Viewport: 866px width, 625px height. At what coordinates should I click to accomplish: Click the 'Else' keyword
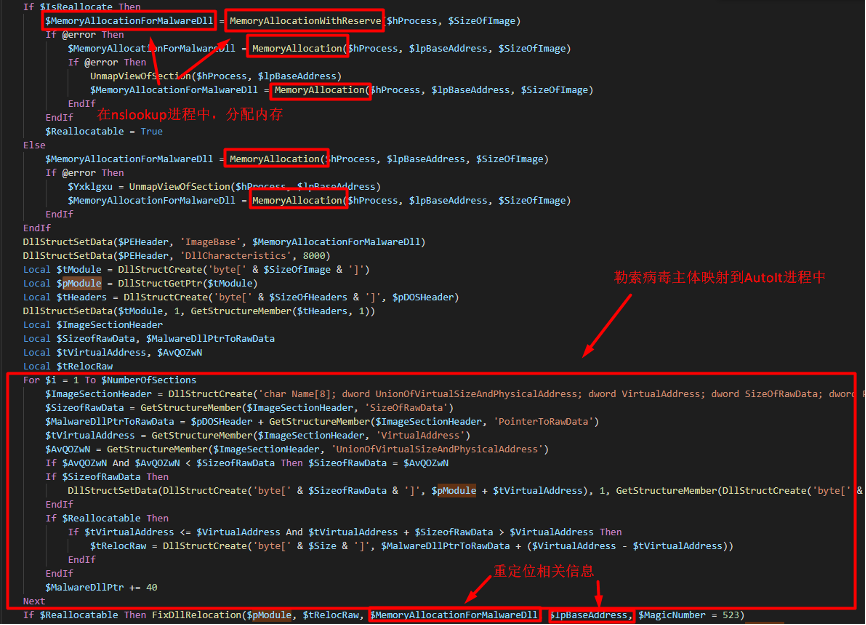pyautogui.click(x=34, y=145)
